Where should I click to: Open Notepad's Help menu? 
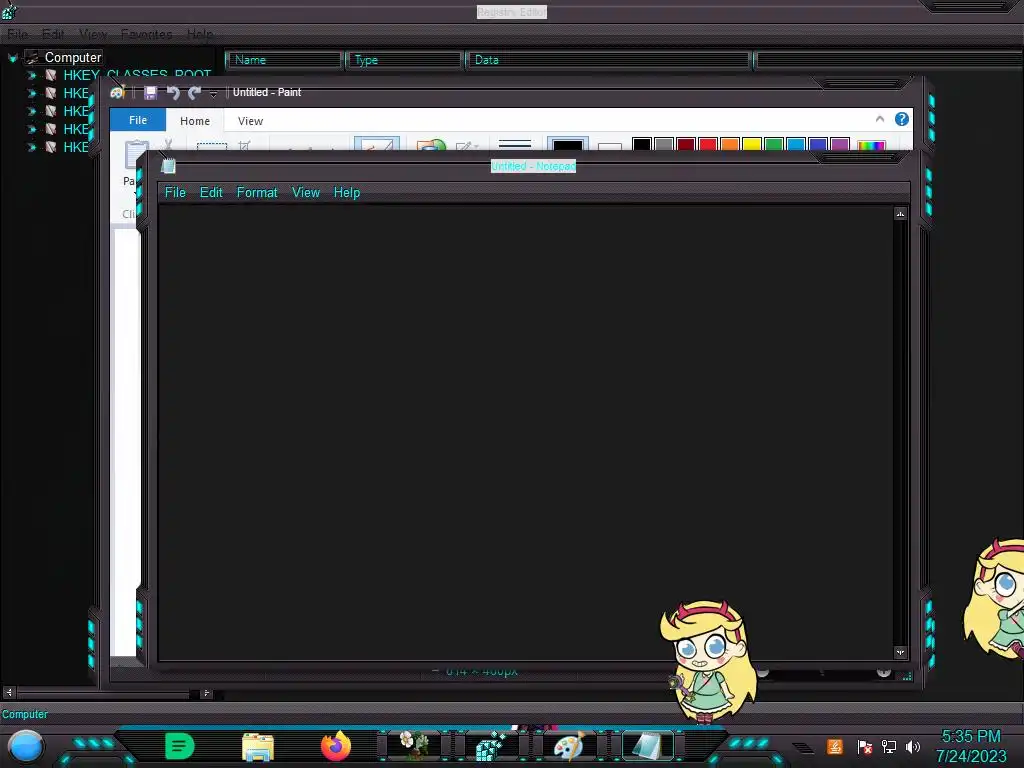point(347,193)
